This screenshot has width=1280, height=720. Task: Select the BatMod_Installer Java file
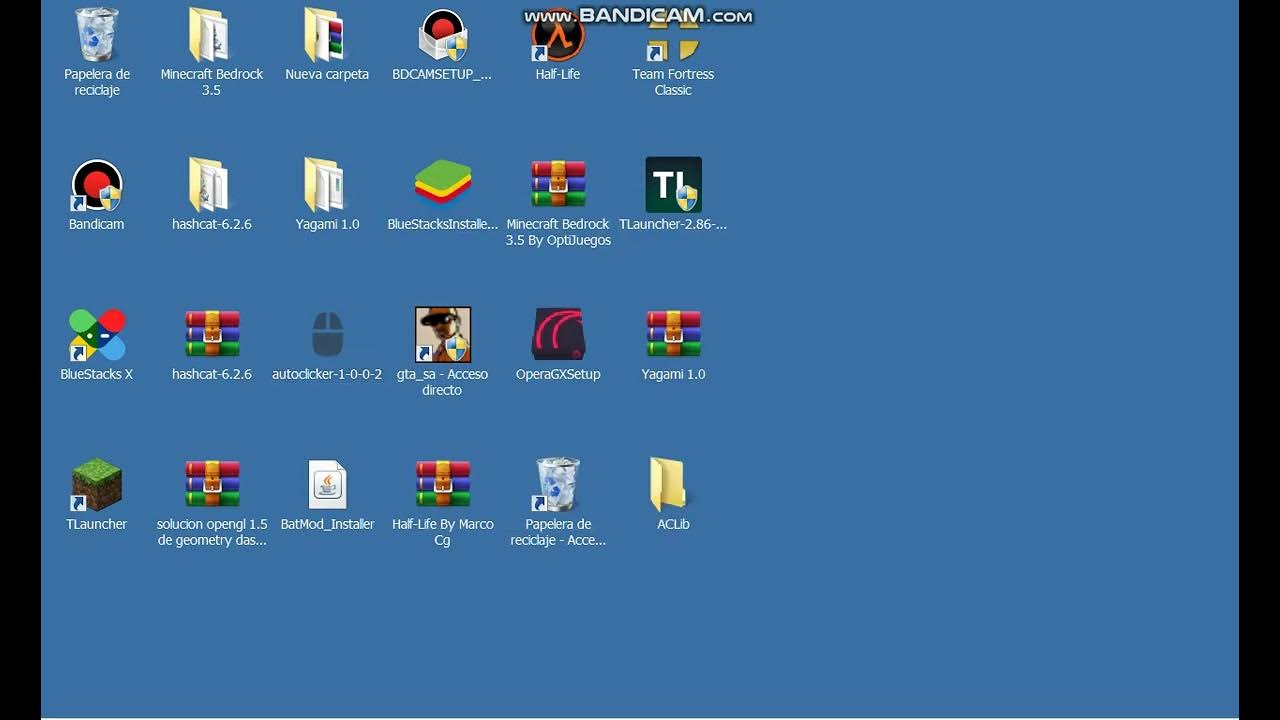tap(327, 485)
